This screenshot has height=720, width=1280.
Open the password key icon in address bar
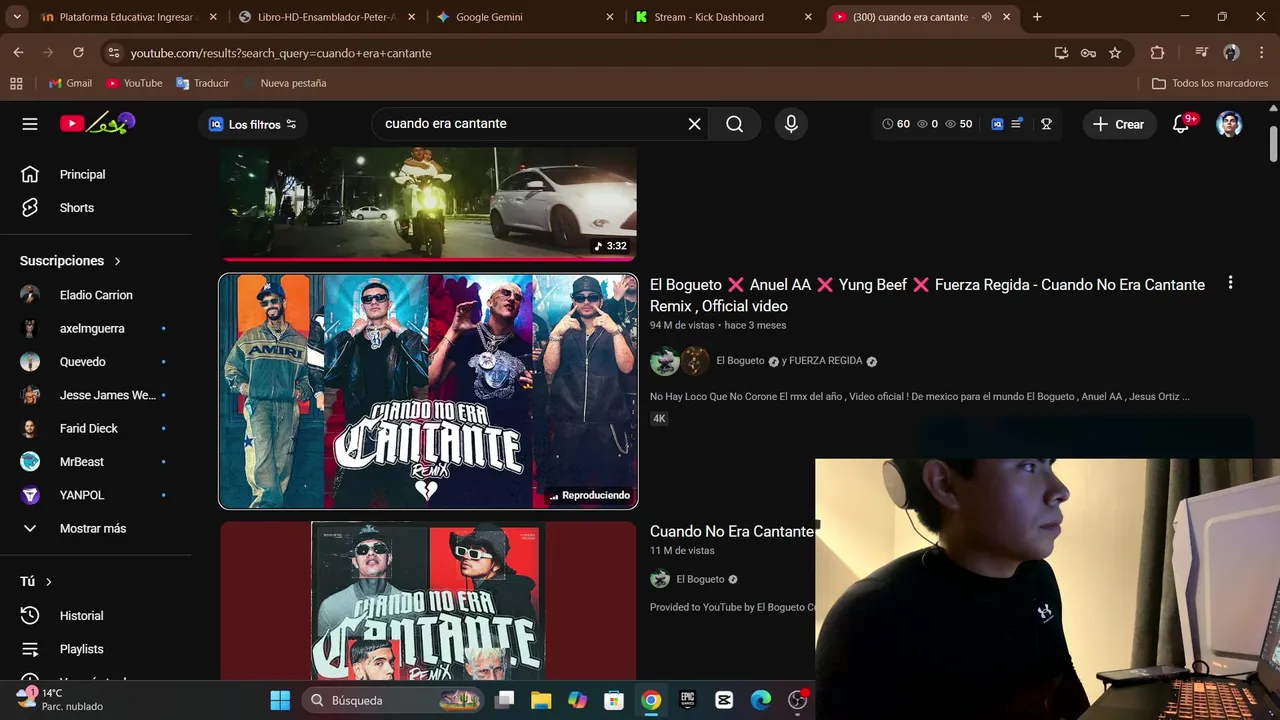coord(1088,53)
